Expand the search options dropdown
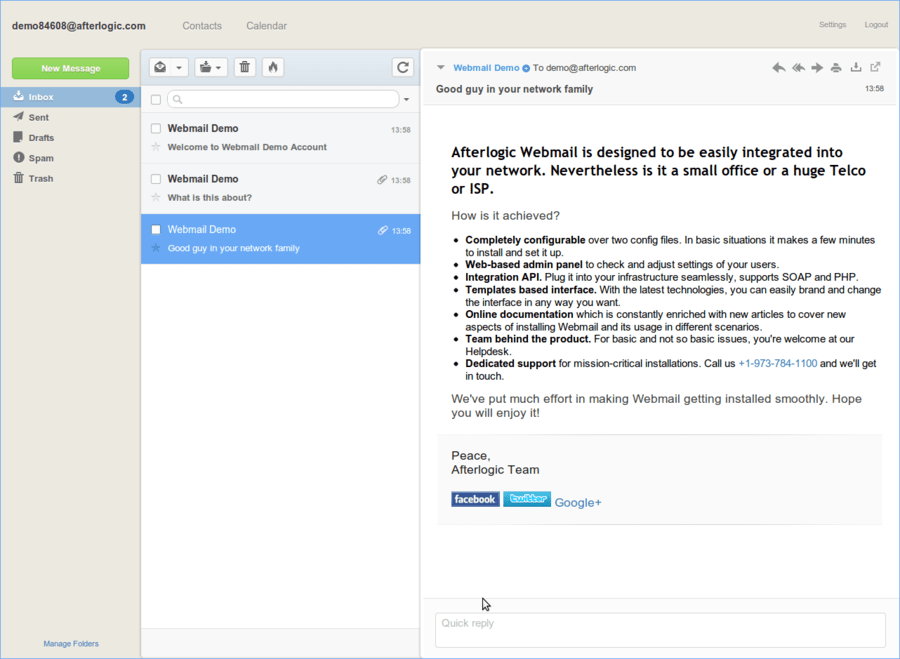The height and width of the screenshot is (659, 900). [x=407, y=99]
